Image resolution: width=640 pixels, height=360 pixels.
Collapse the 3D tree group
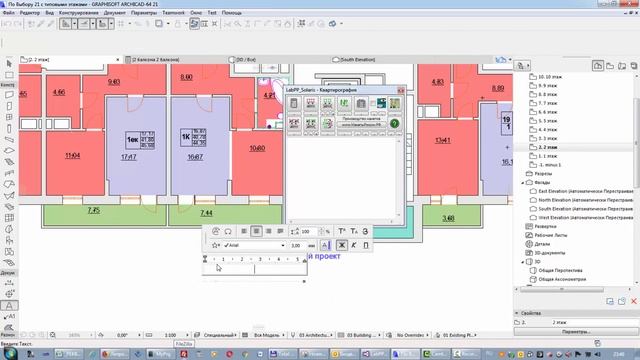point(523,262)
